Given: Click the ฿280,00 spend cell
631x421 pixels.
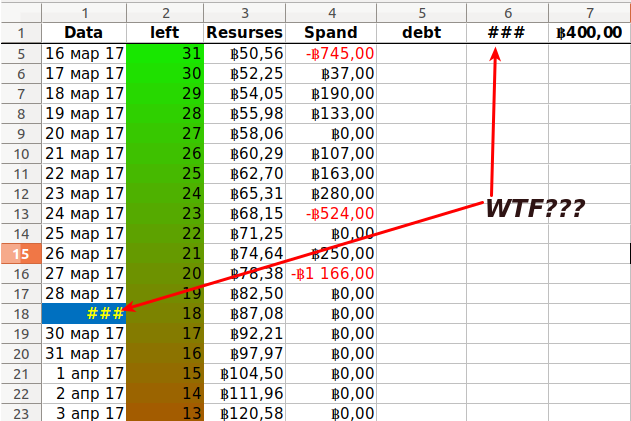Looking at the screenshot, I should click(x=331, y=194).
